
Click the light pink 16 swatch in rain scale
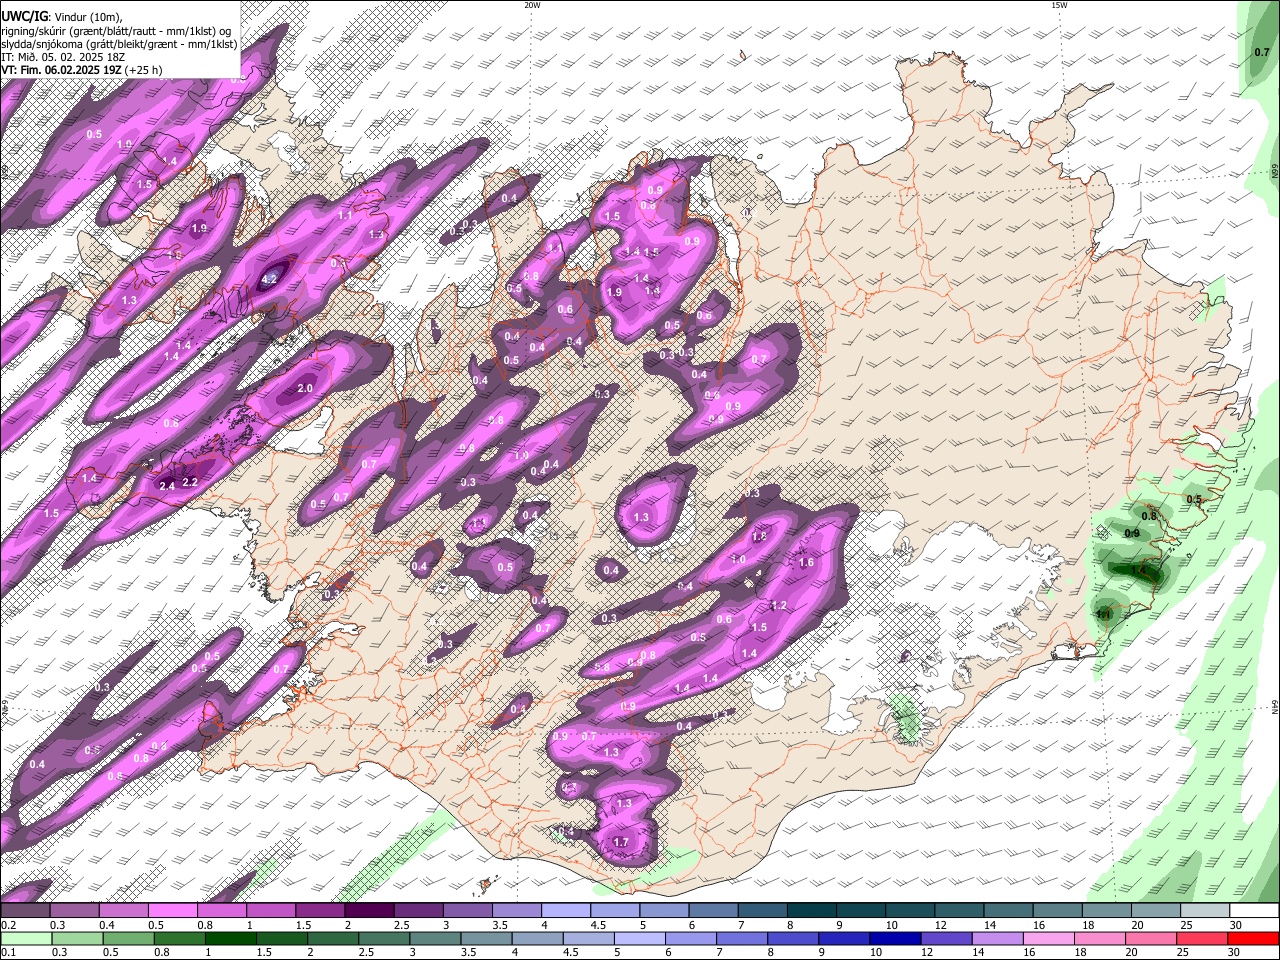pyautogui.click(x=1048, y=938)
